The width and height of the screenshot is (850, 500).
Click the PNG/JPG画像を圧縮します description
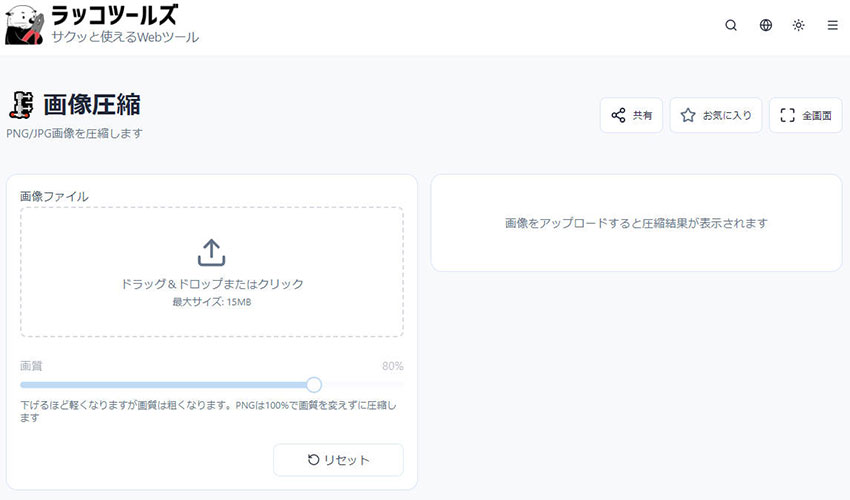pyautogui.click(x=75, y=133)
